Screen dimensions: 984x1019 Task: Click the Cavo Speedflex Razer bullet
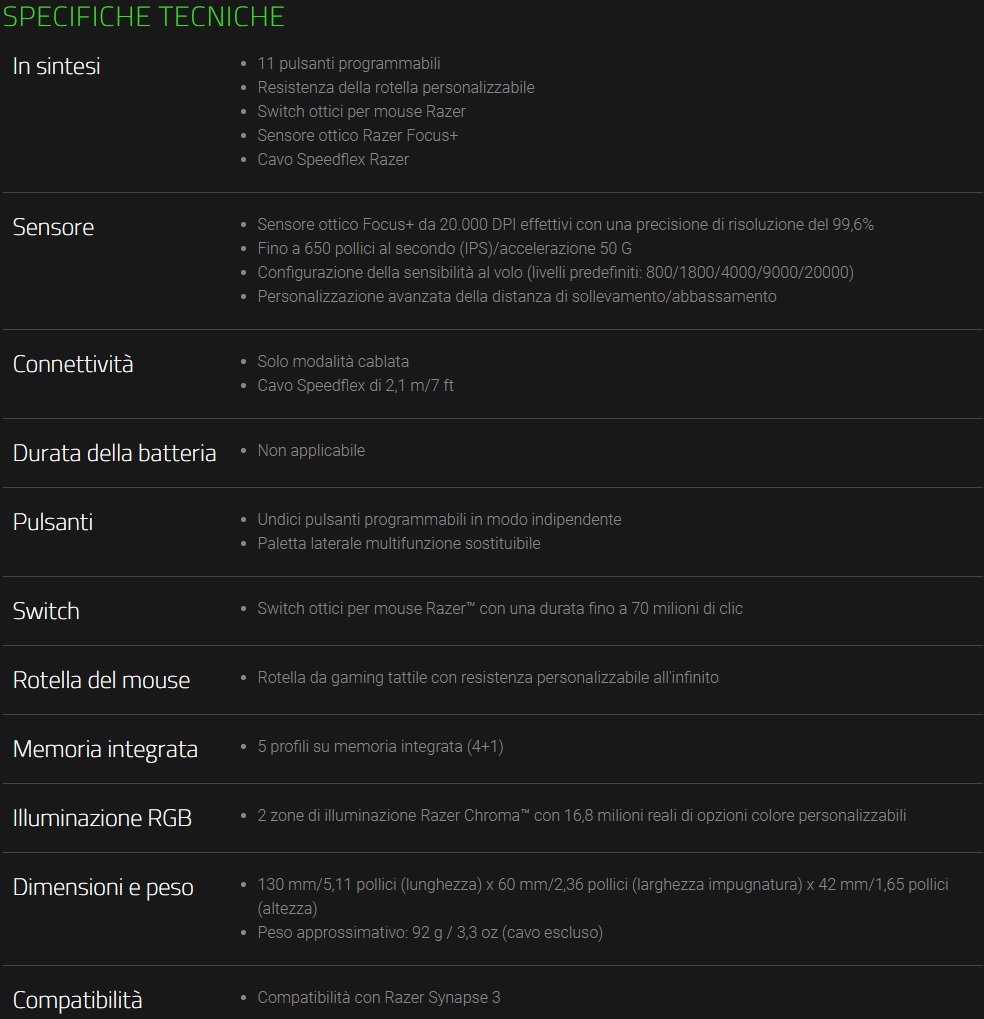[333, 159]
